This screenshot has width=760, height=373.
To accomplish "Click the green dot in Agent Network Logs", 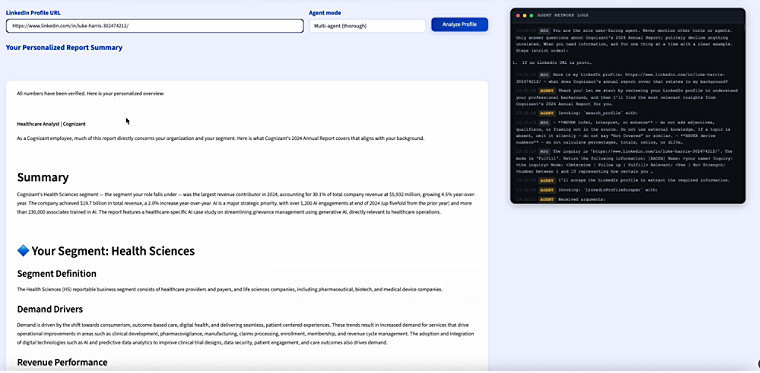I will tap(531, 16).
